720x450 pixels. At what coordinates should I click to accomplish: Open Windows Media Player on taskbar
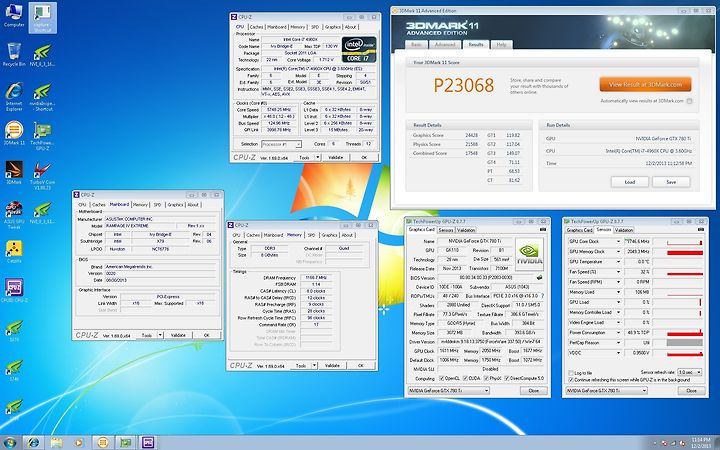[x=79, y=443]
